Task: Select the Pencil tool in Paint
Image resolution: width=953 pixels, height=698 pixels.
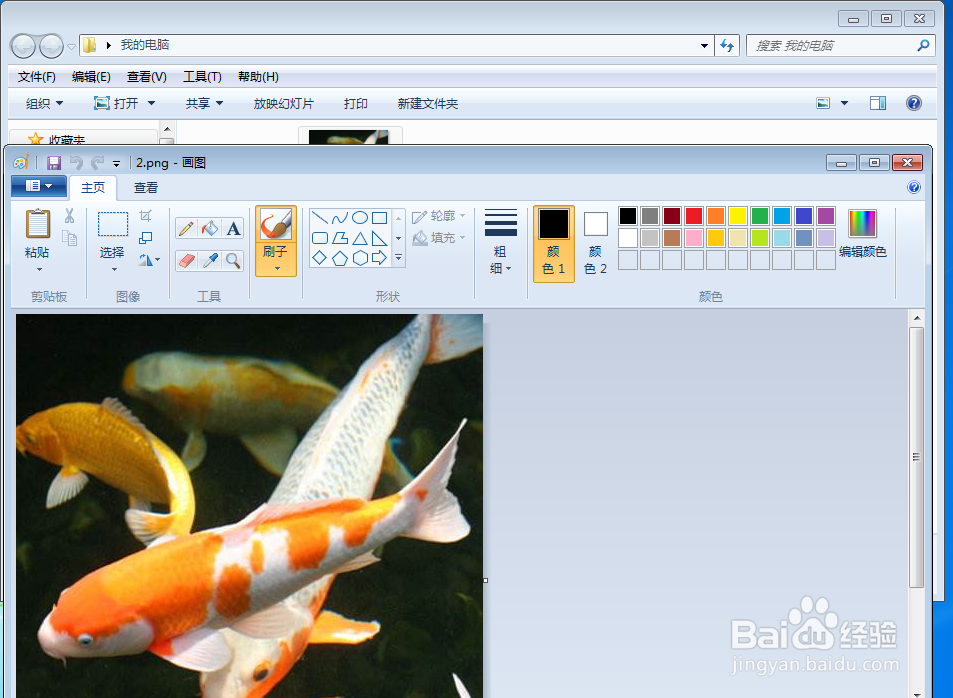Action: tap(184, 228)
